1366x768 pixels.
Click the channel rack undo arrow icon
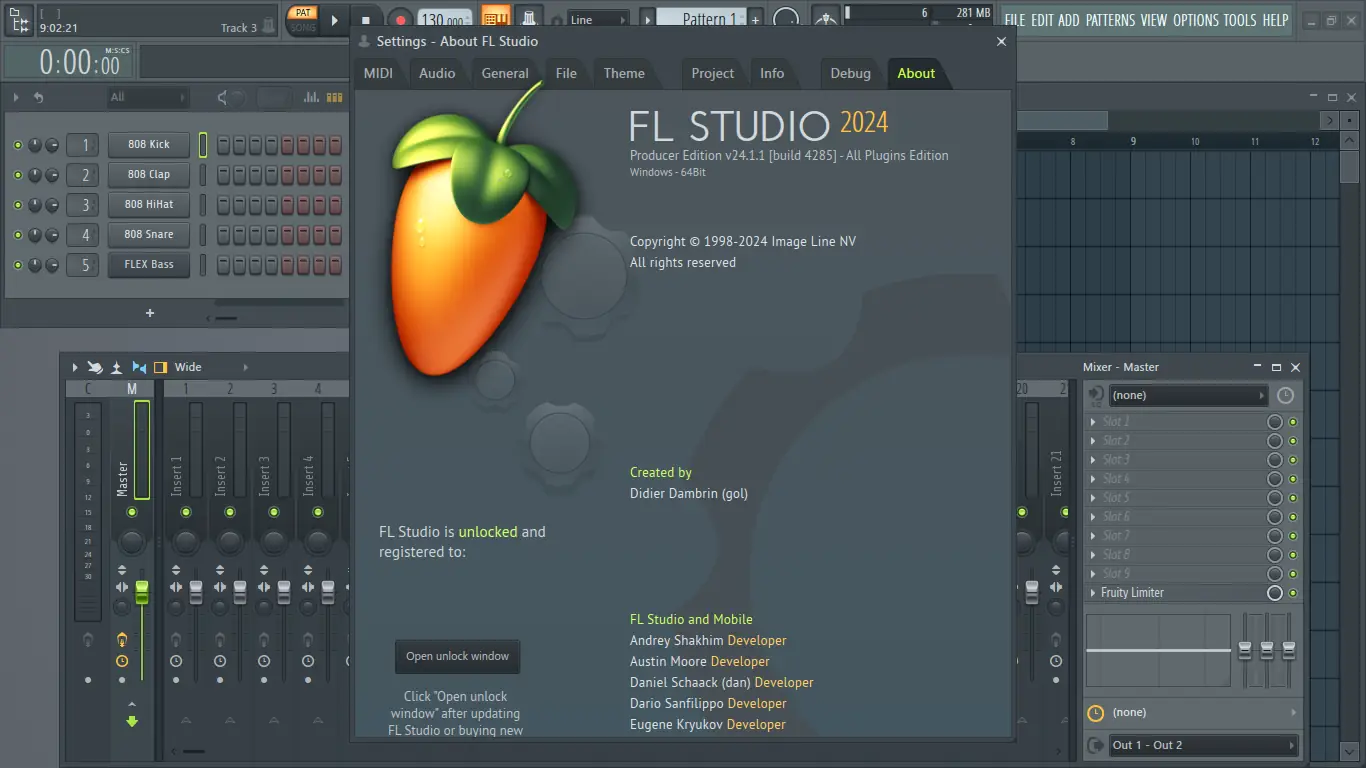(x=38, y=97)
